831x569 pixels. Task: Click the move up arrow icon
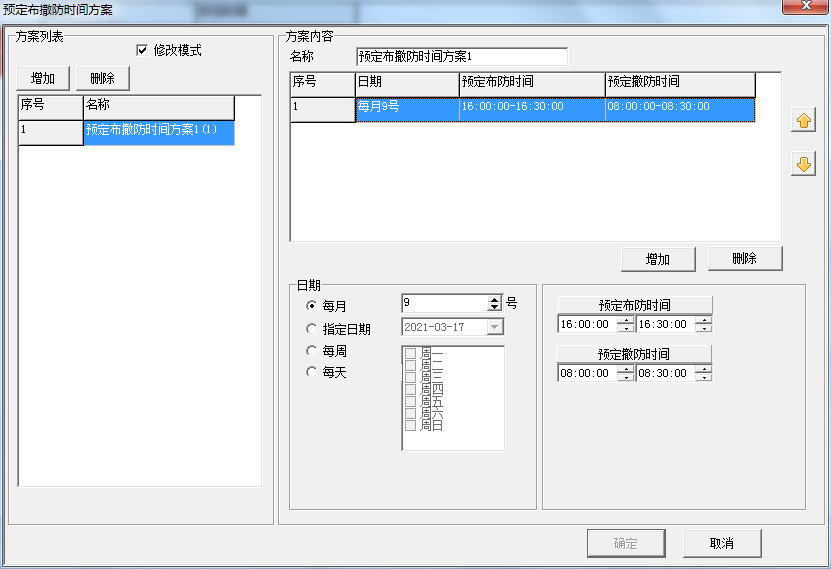[802, 121]
